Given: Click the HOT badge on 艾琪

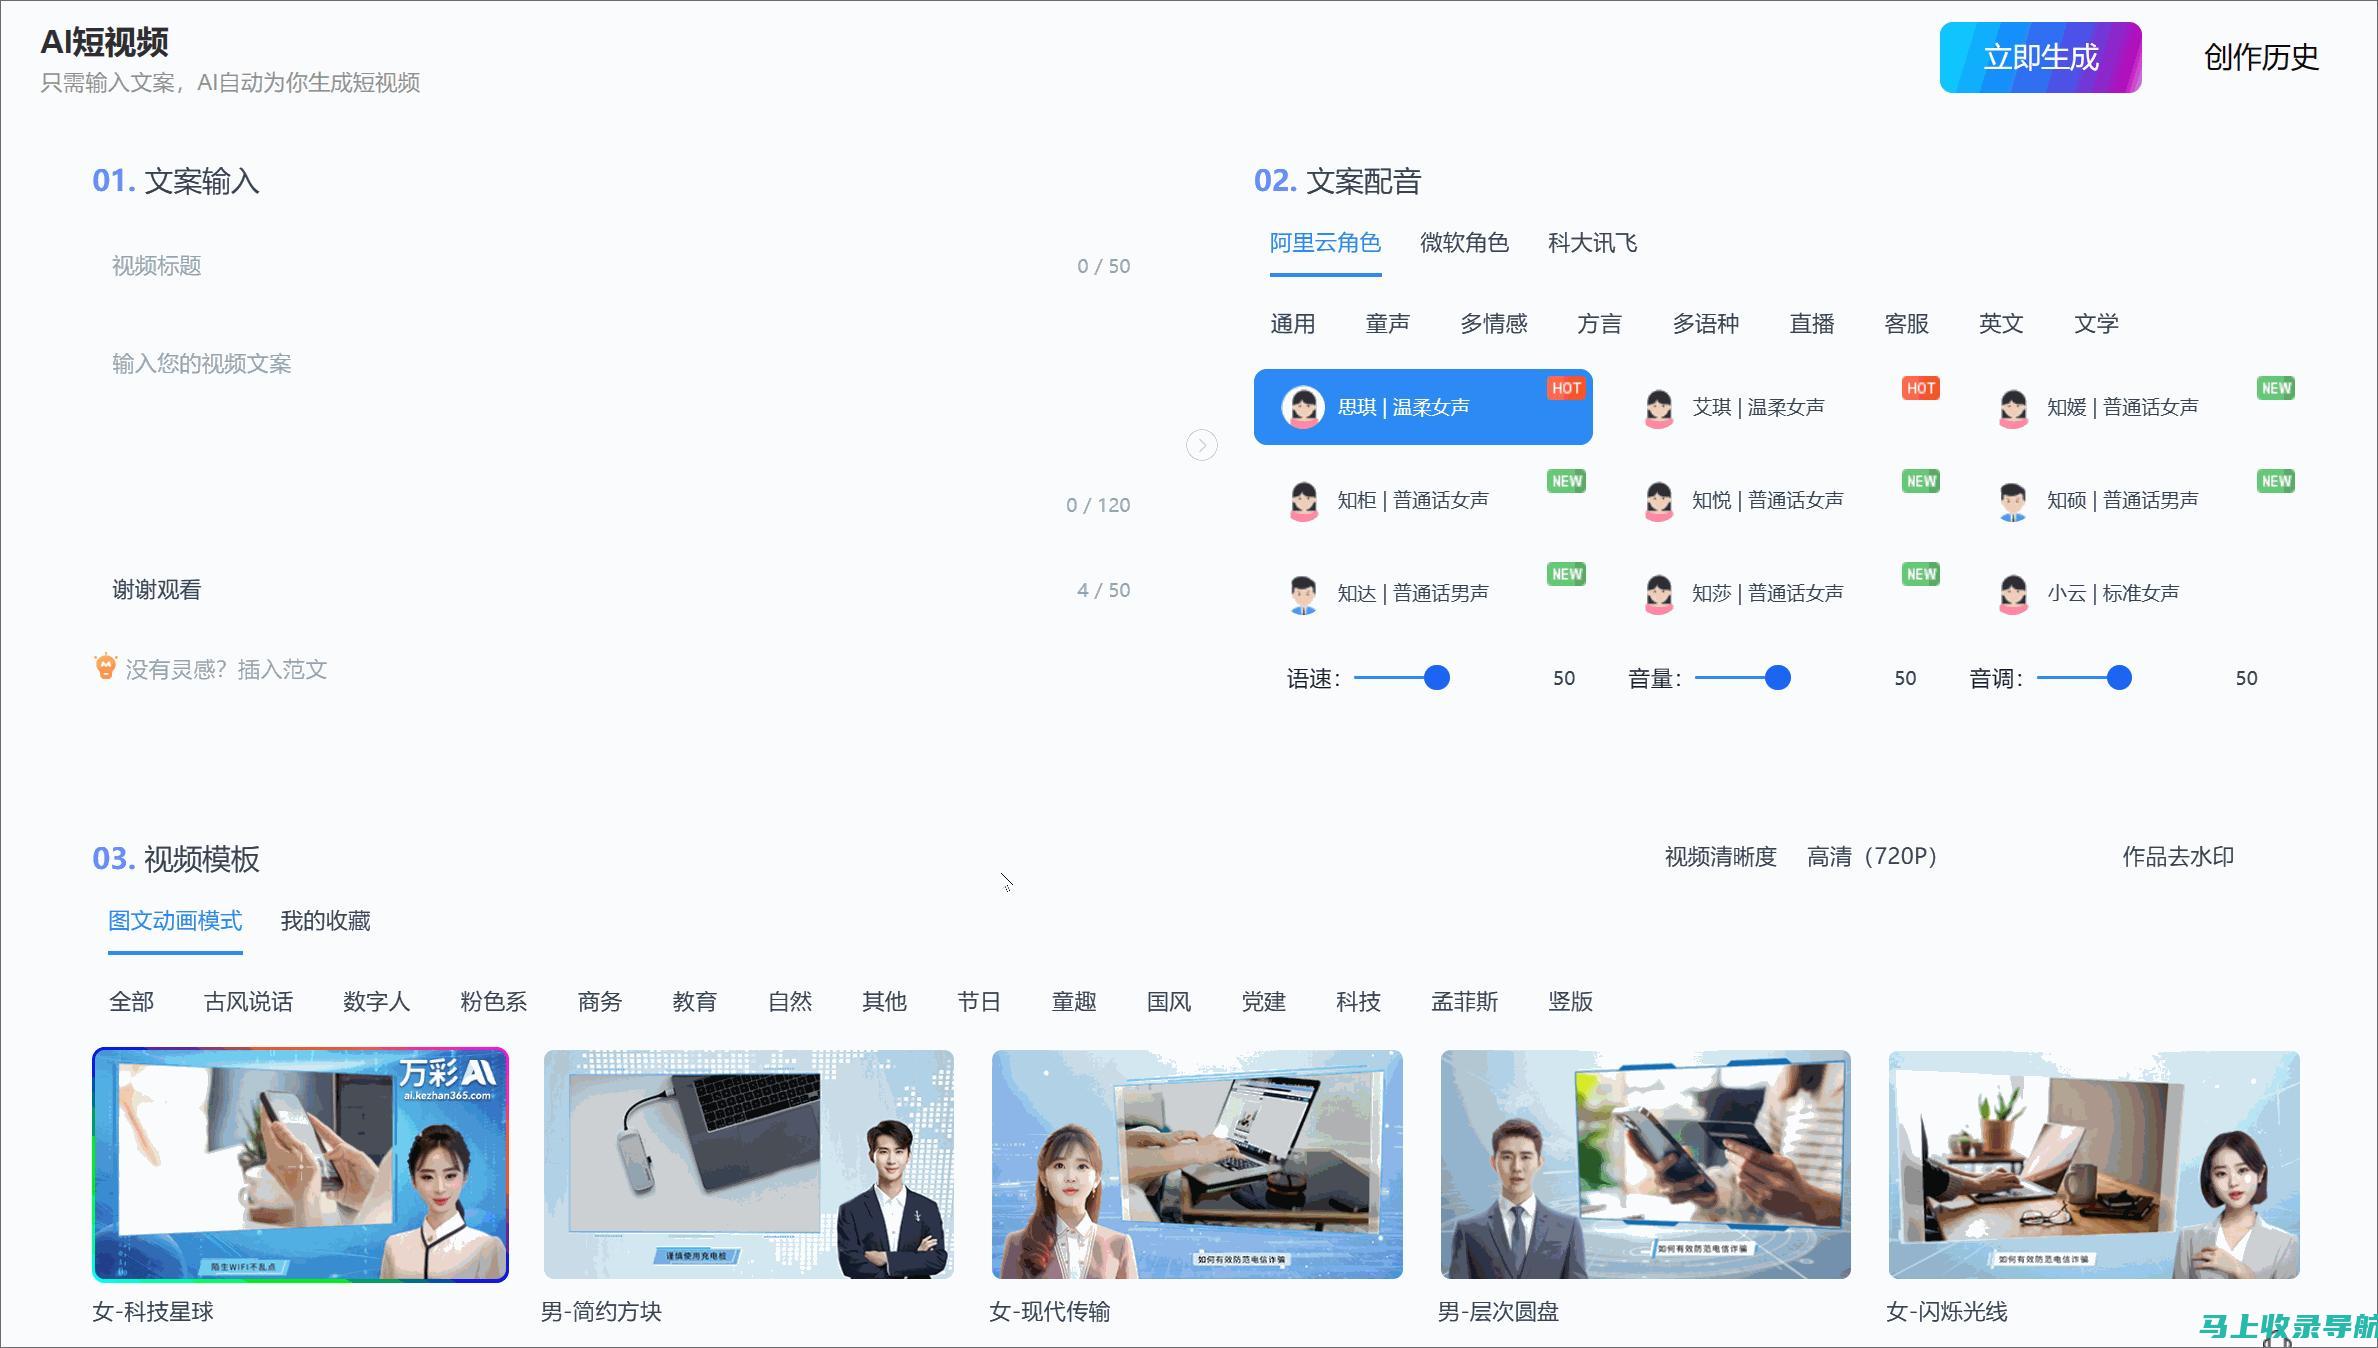Looking at the screenshot, I should (1921, 388).
